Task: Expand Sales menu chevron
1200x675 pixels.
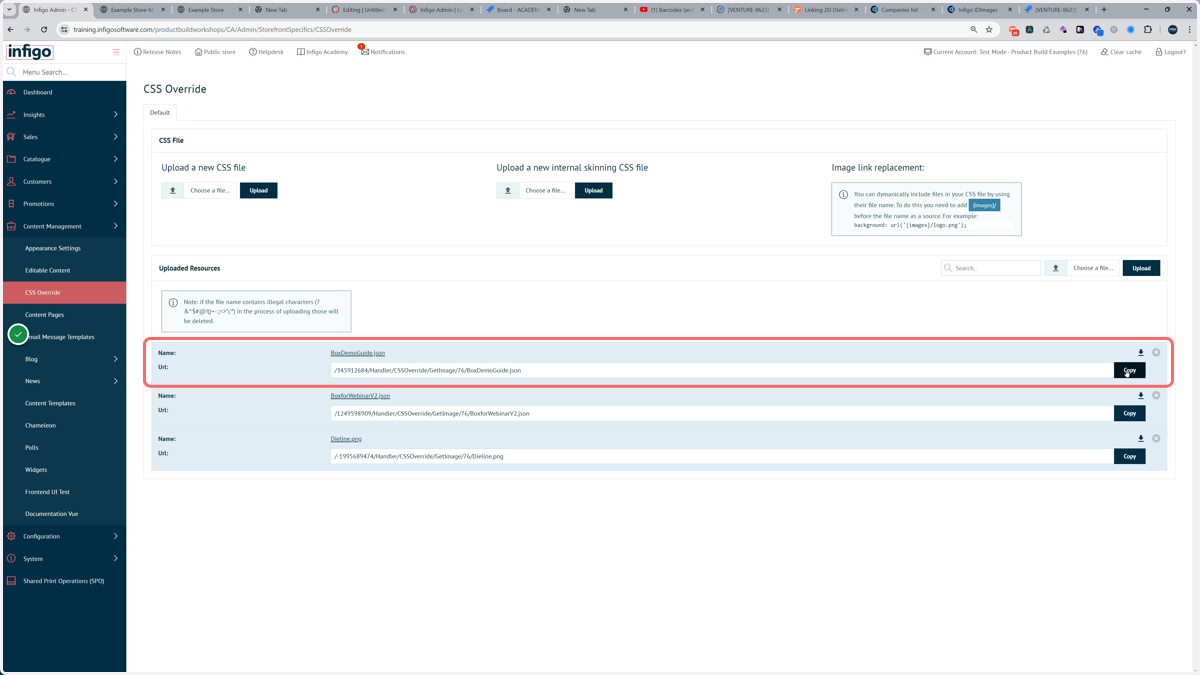Action: point(116,137)
